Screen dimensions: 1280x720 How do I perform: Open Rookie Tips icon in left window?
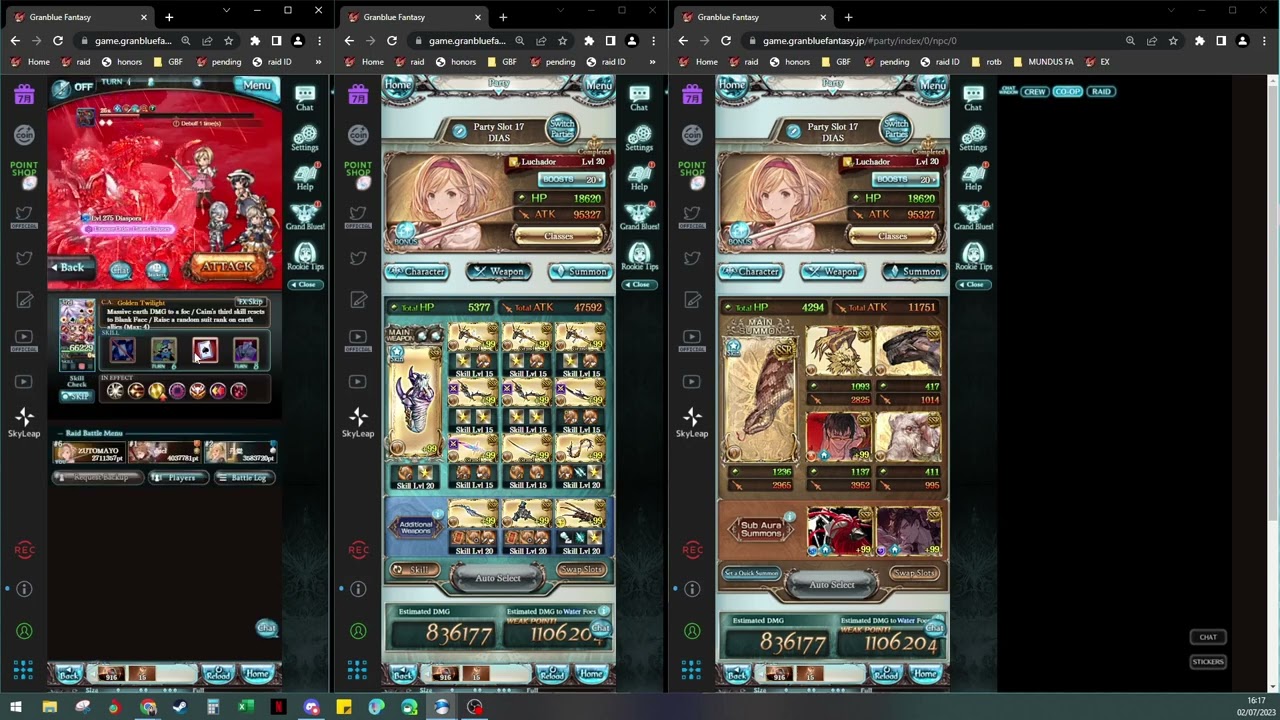click(305, 257)
